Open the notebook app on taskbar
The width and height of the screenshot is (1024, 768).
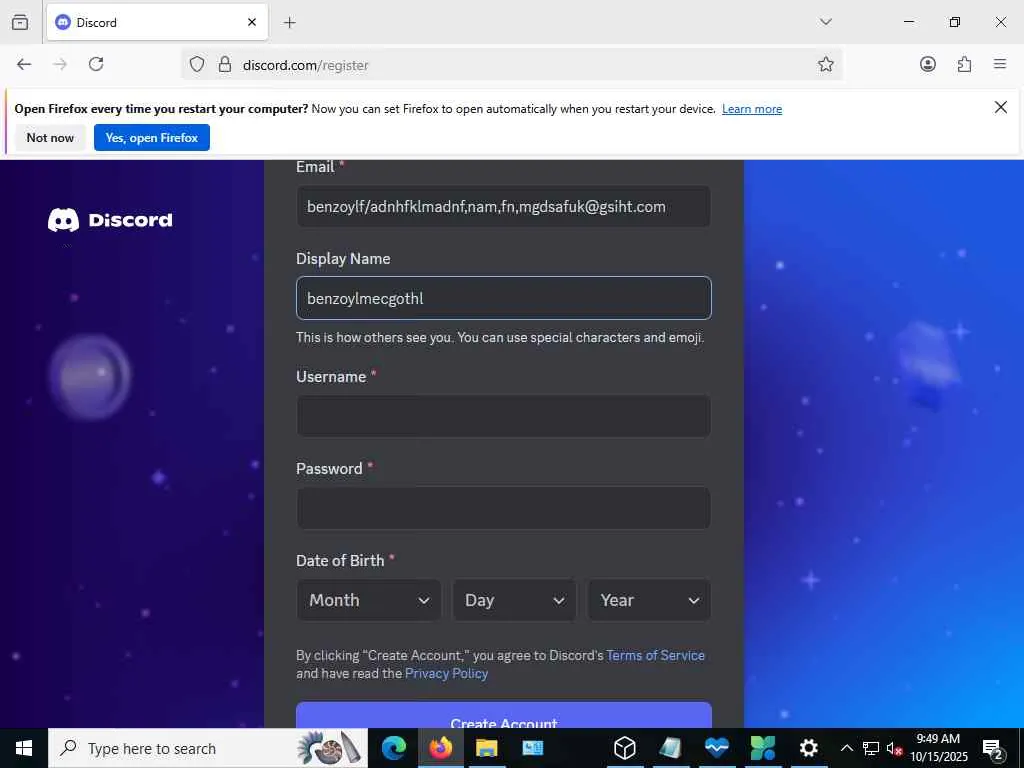pyautogui.click(x=671, y=748)
